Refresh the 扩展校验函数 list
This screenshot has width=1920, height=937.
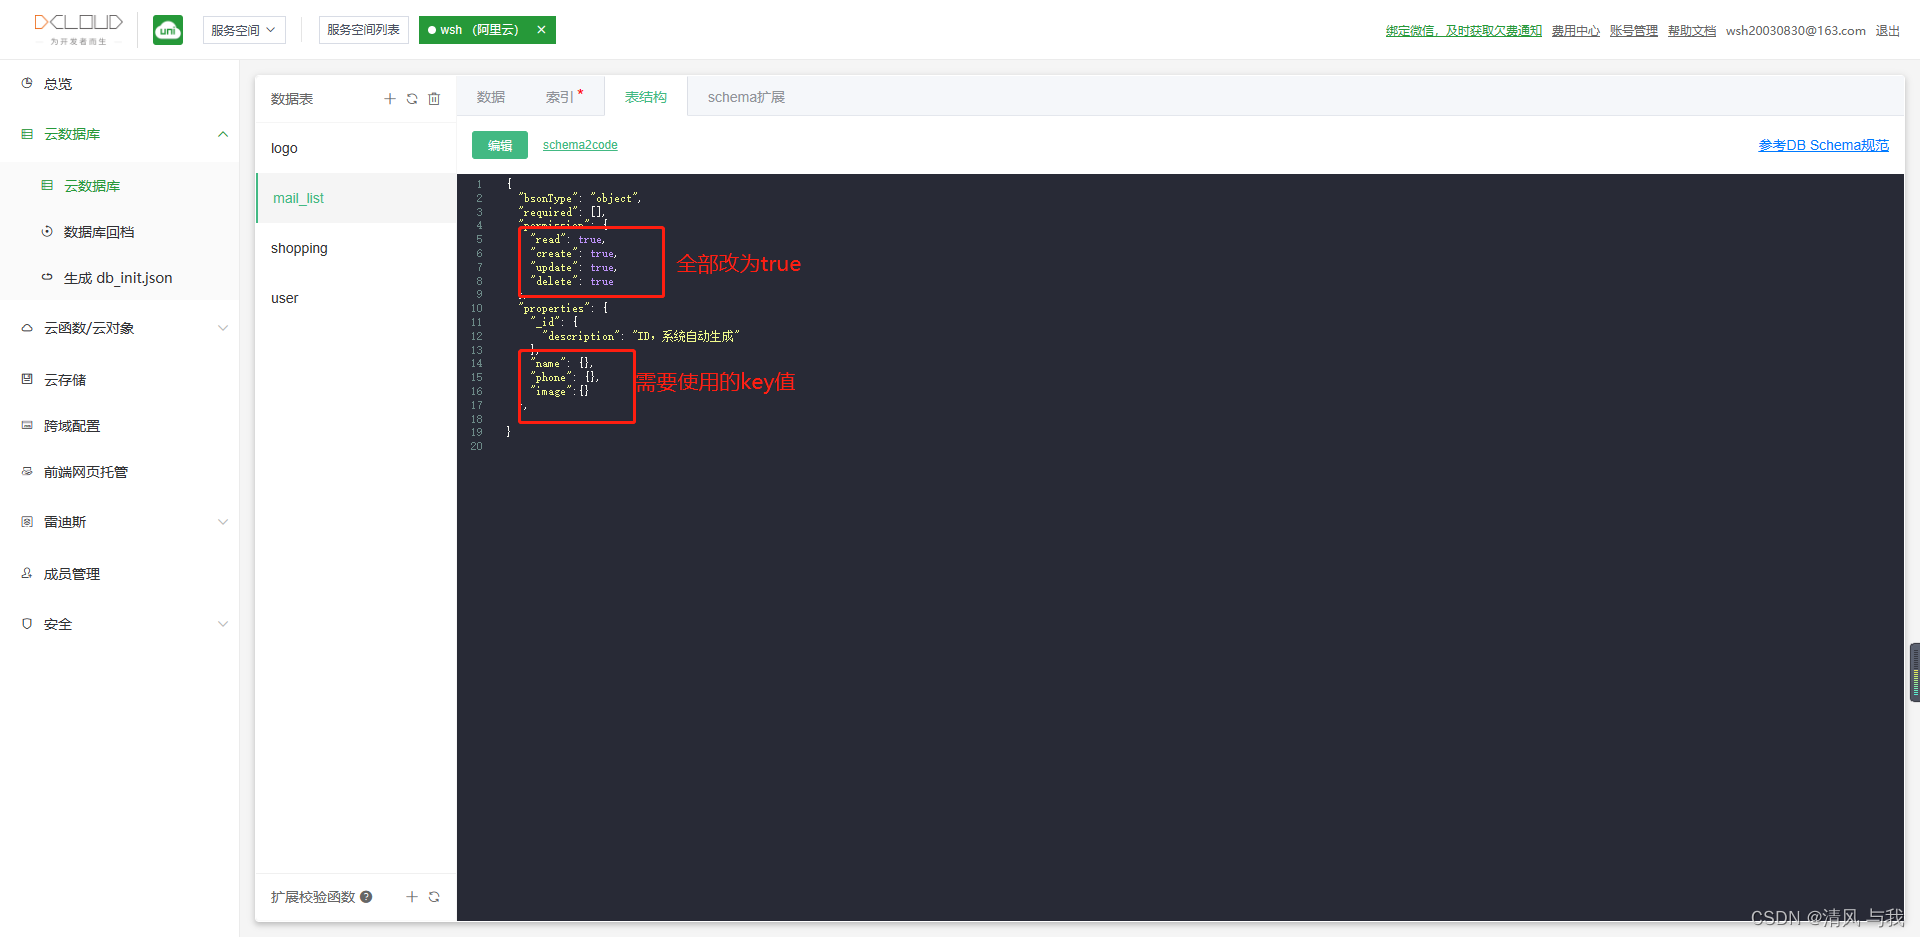click(x=434, y=897)
